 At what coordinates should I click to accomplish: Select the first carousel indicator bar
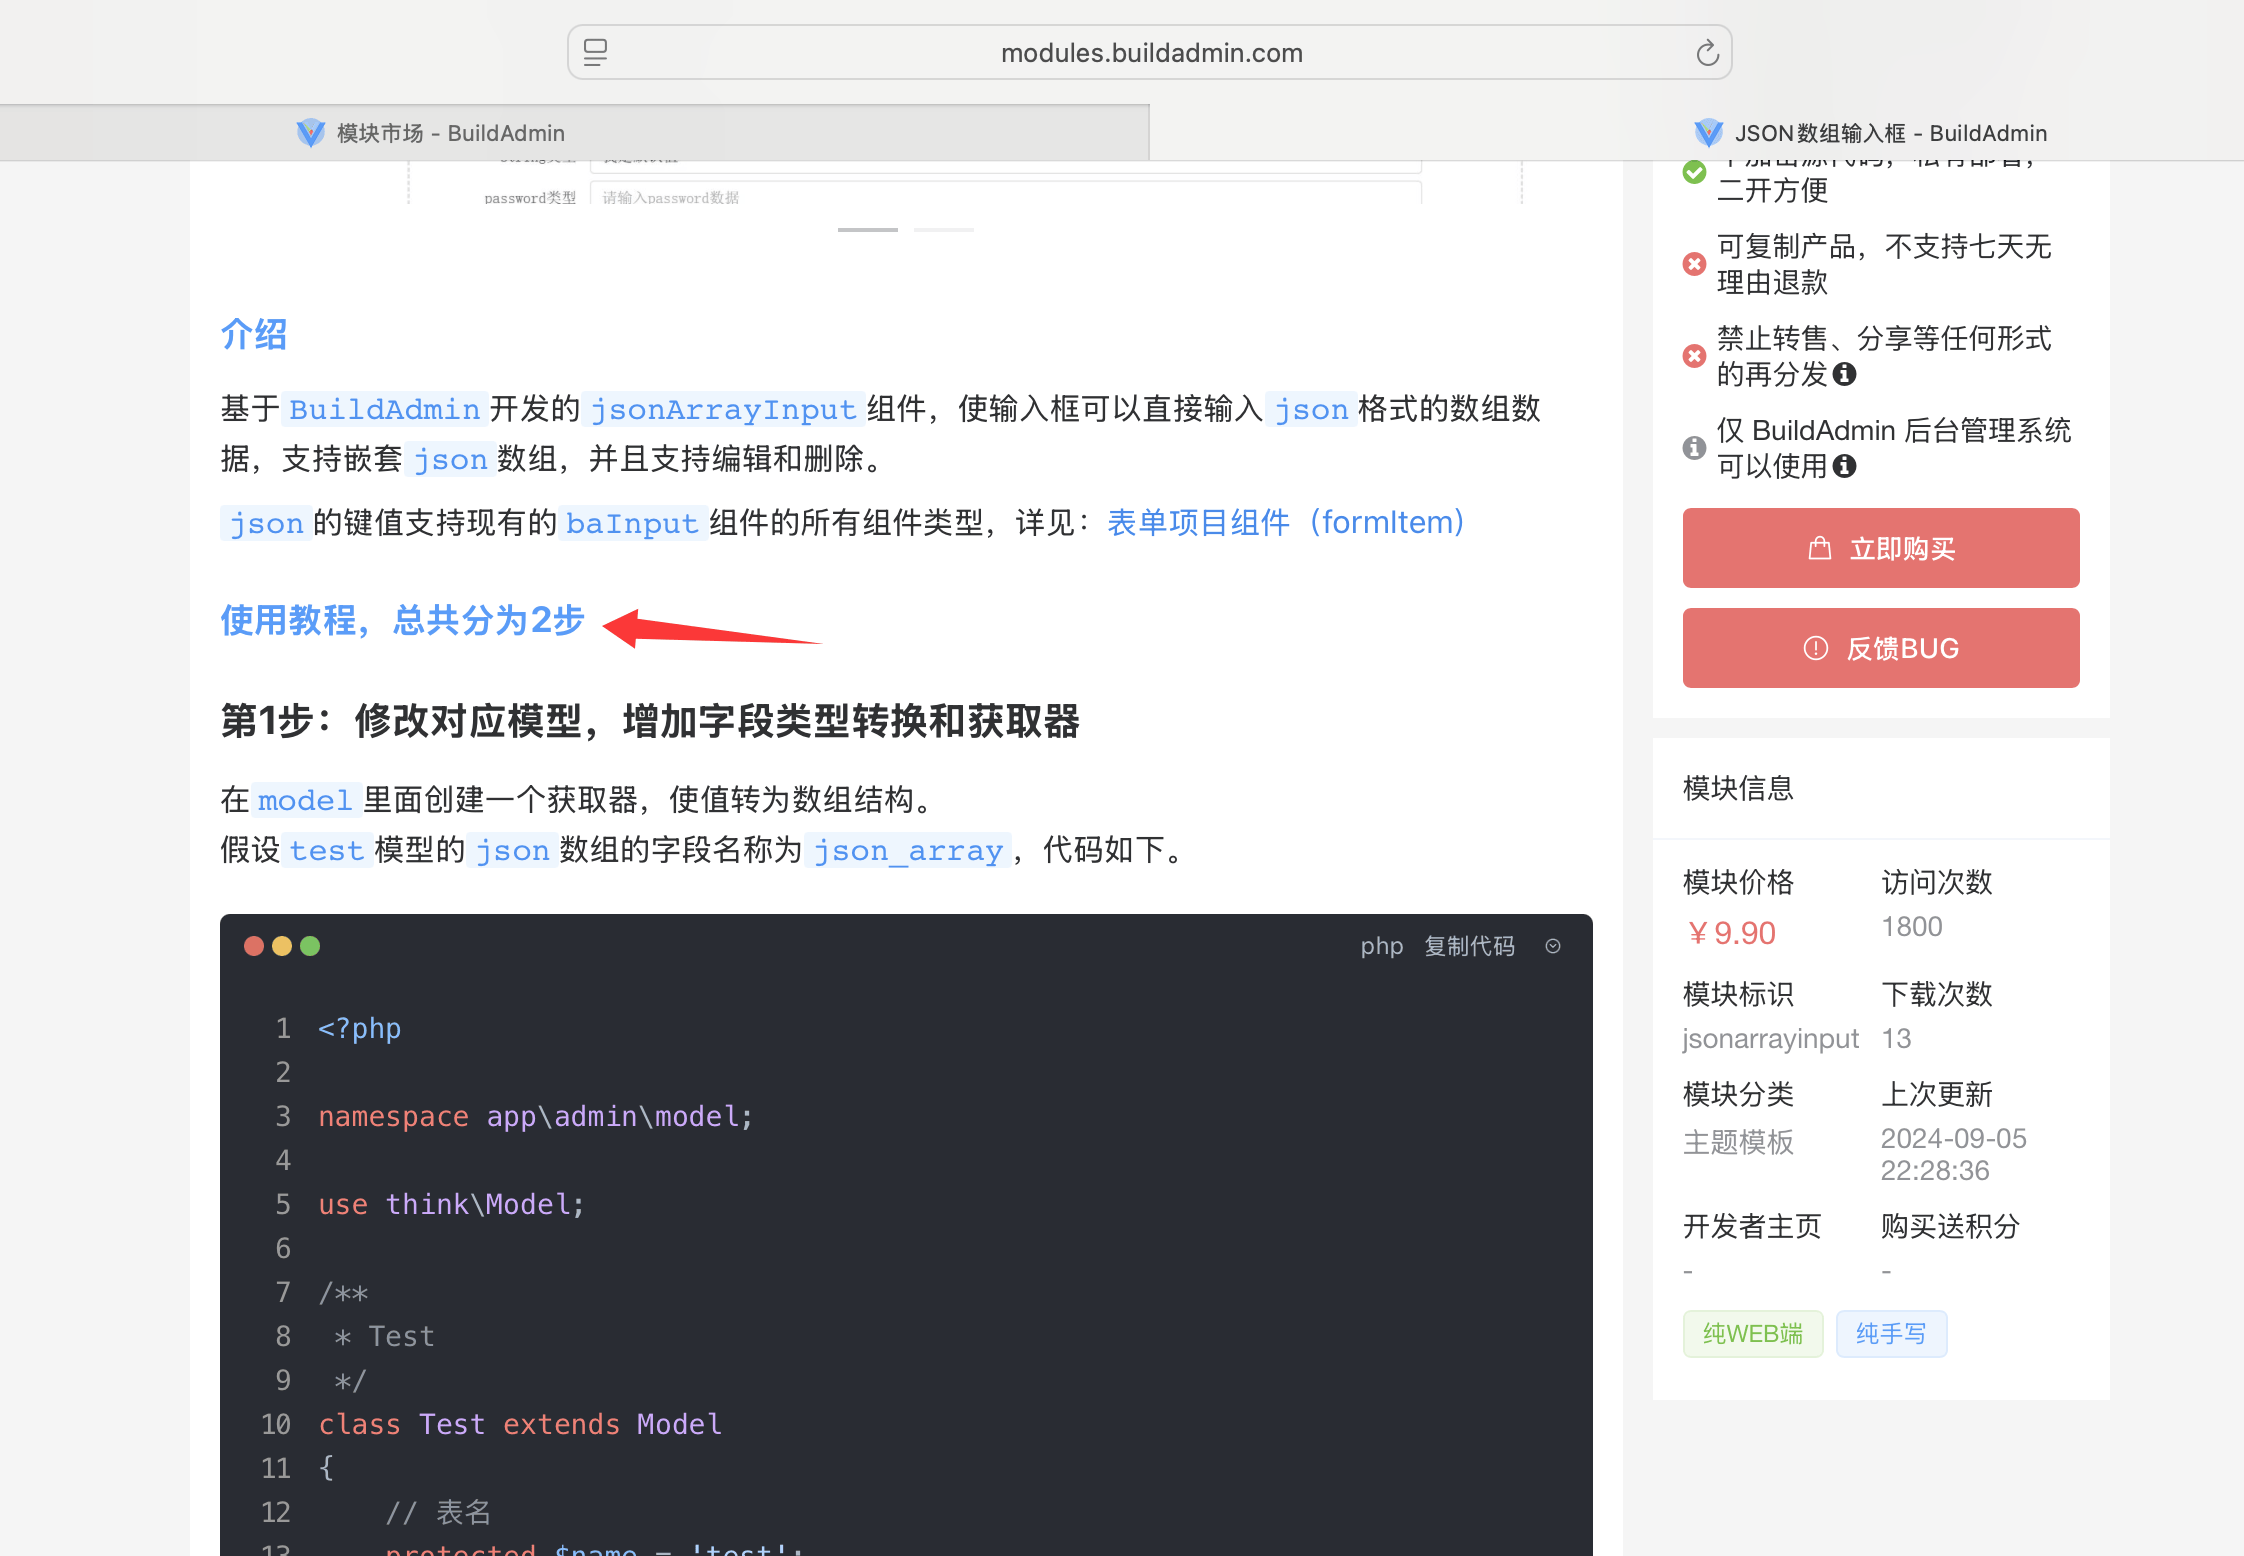pos(867,230)
